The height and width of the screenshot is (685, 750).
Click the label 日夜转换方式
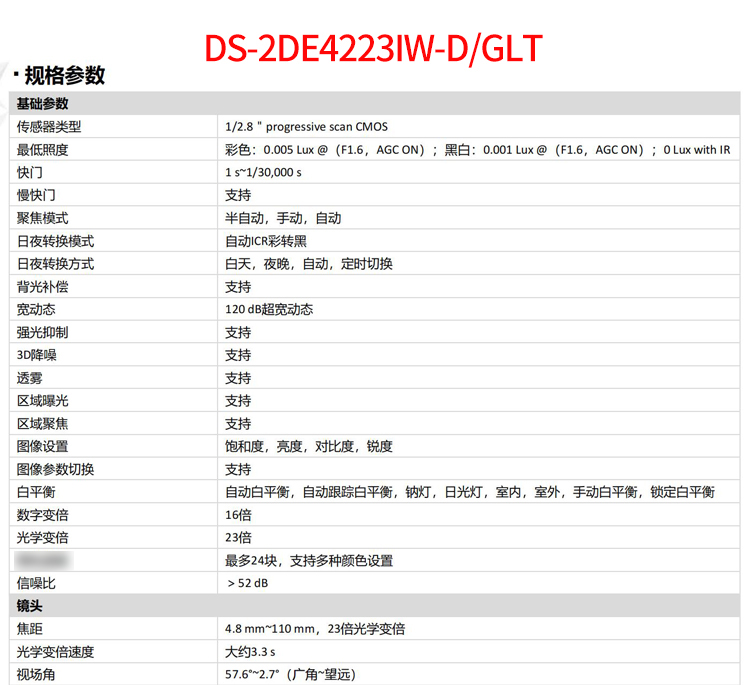(x=55, y=264)
